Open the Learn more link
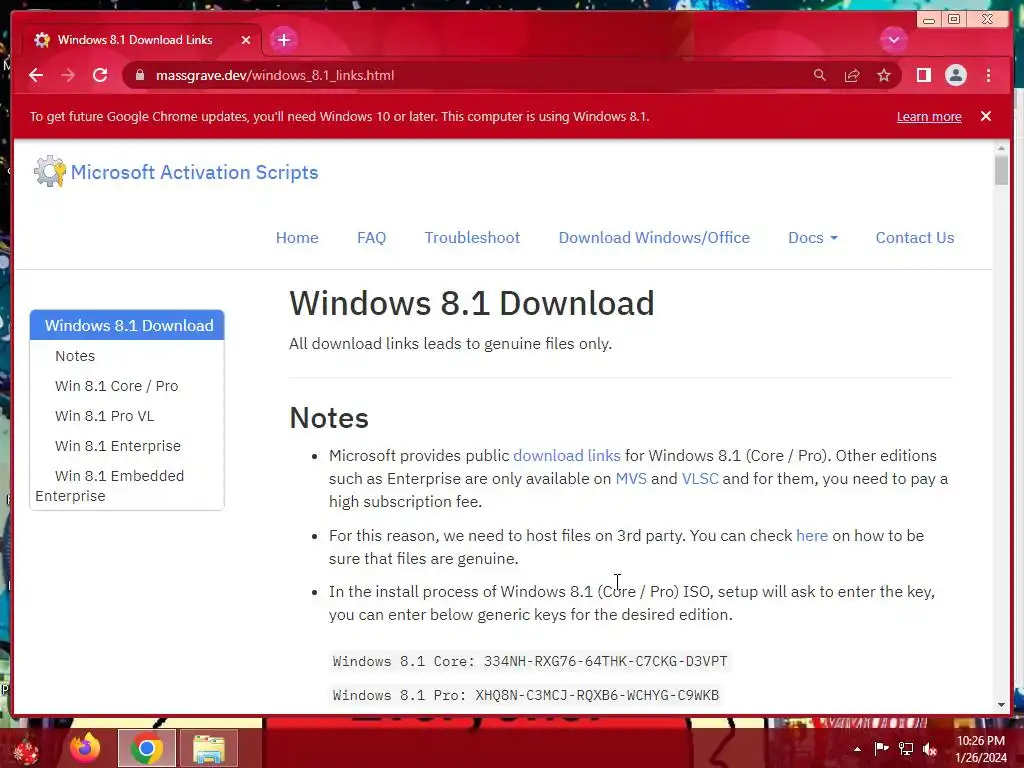Screen dimensions: 1024x768 [x=929, y=116]
